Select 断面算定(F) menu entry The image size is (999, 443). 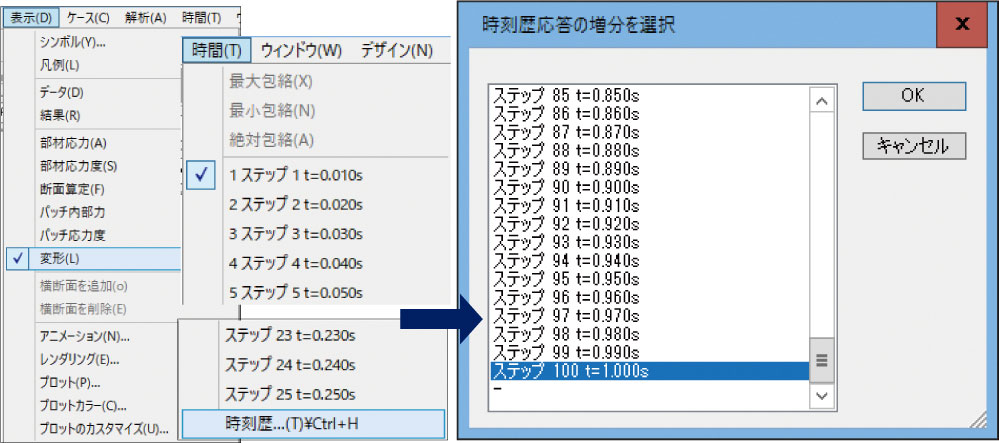tap(72, 189)
